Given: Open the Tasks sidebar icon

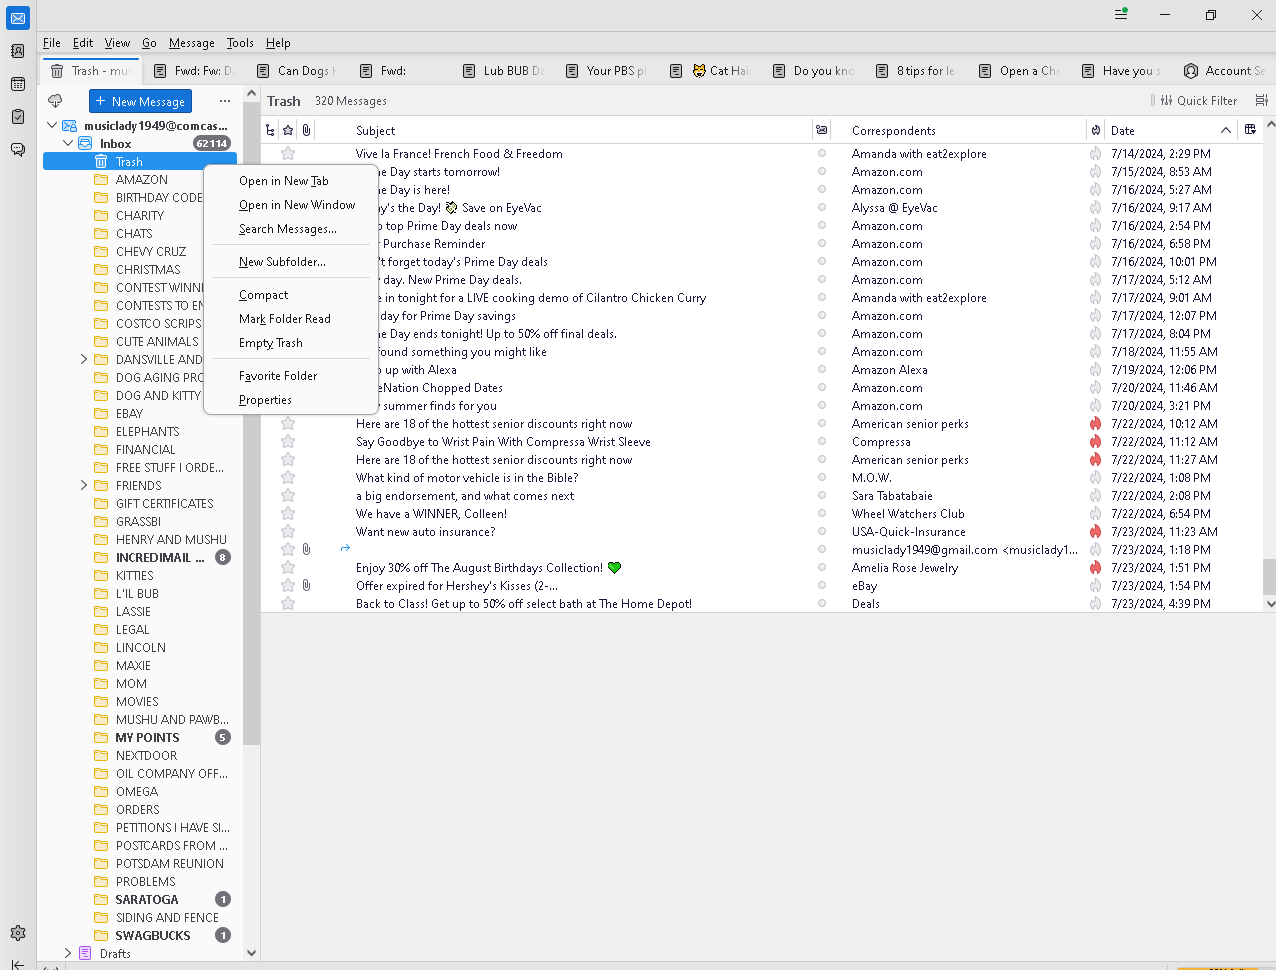Looking at the screenshot, I should coord(18,117).
